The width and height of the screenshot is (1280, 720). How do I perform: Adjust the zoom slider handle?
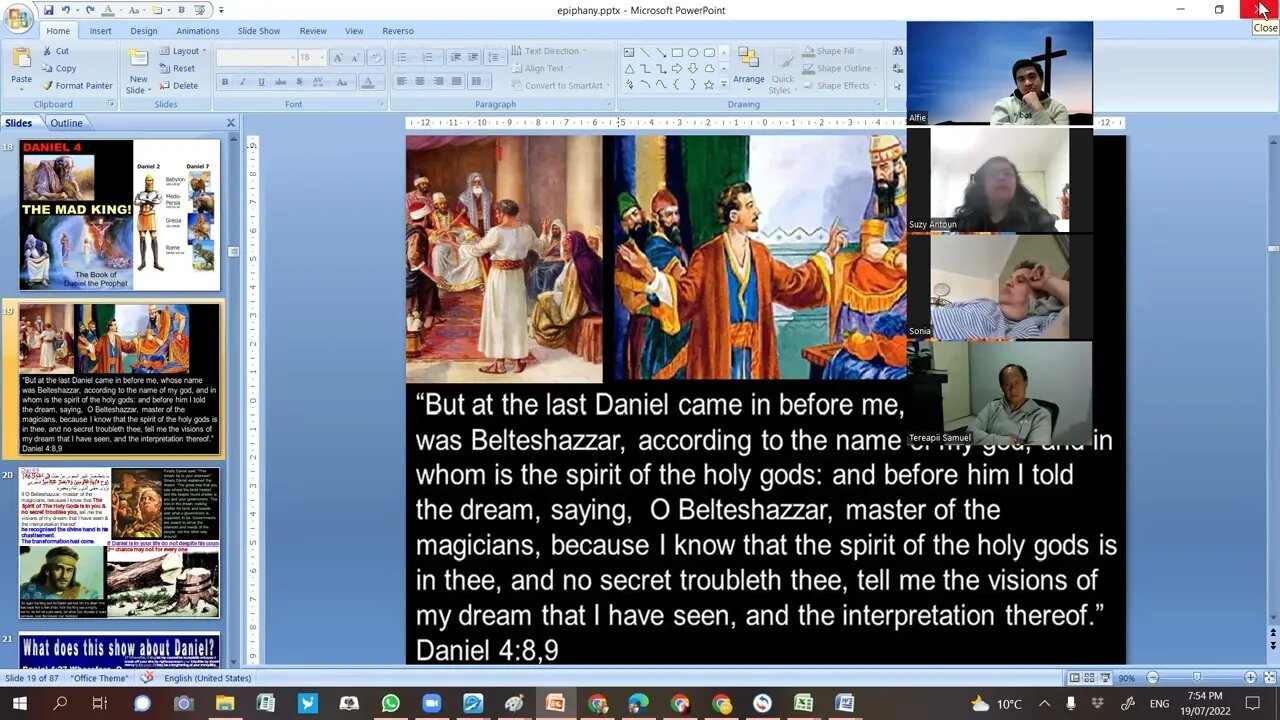click(1197, 678)
